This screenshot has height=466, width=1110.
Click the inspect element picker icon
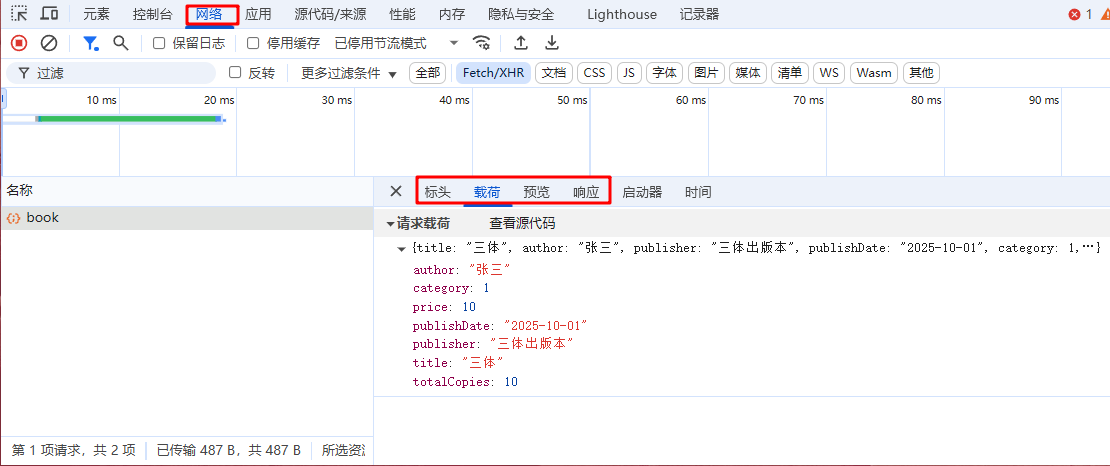point(19,14)
